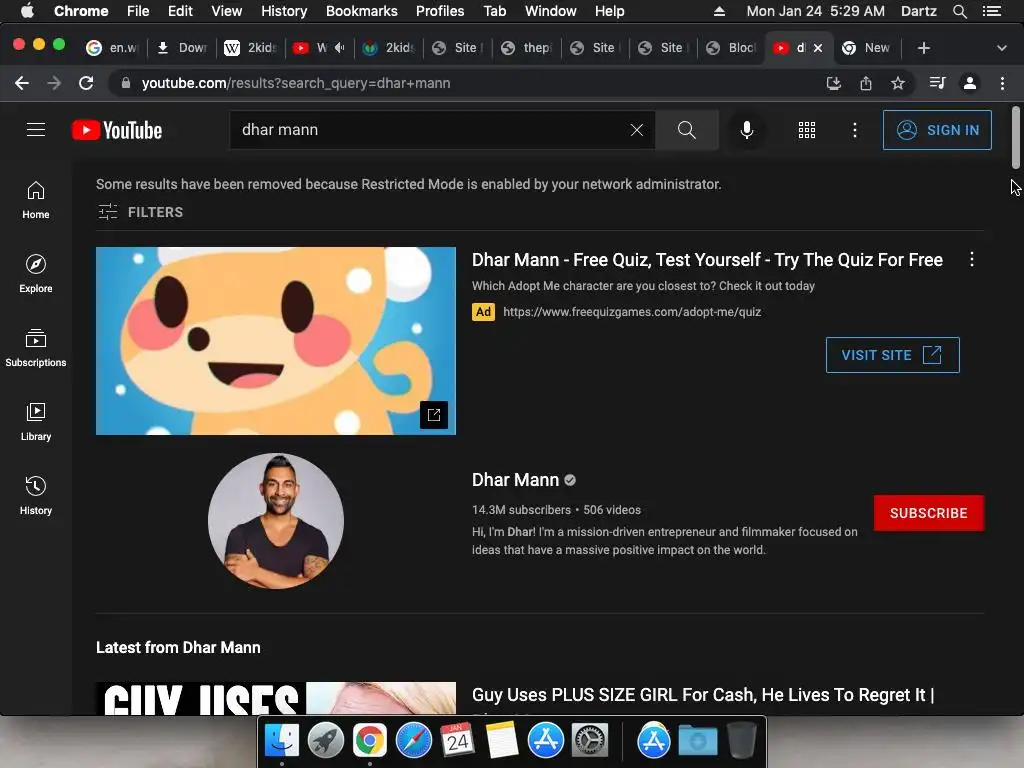Click the VISIT SITE button
The width and height of the screenshot is (1024, 768).
pos(892,355)
